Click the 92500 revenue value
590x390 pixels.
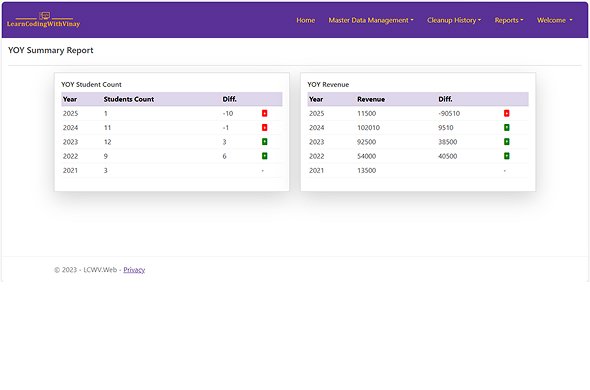366,142
